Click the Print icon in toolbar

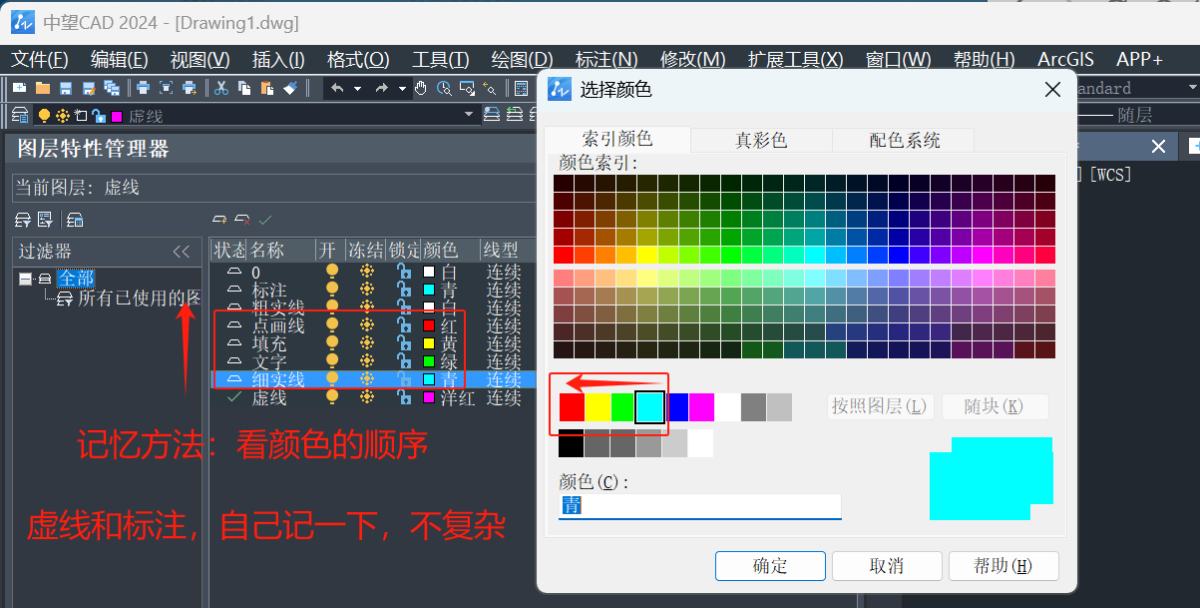(x=144, y=88)
